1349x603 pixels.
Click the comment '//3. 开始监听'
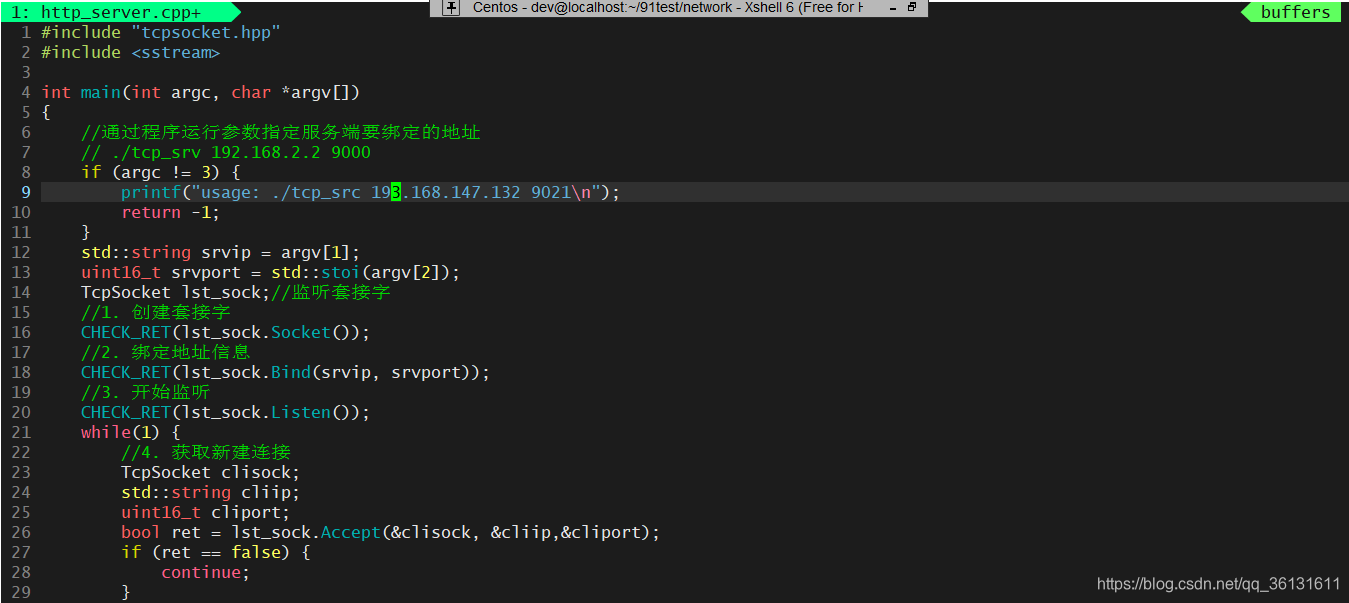[146, 392]
